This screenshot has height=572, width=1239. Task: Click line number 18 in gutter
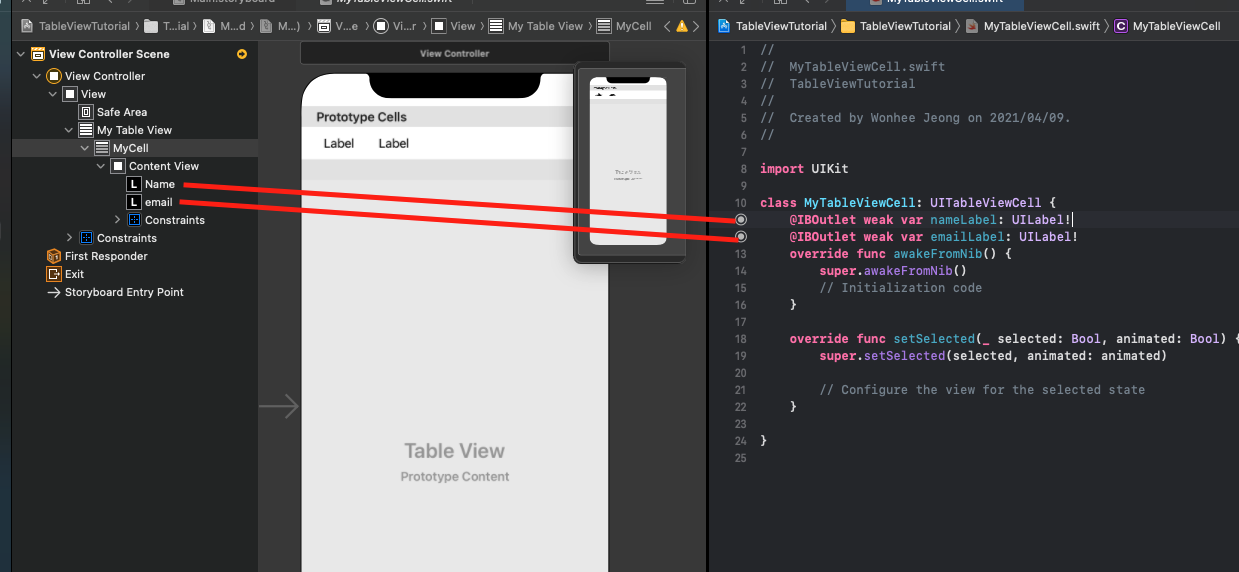pos(740,339)
